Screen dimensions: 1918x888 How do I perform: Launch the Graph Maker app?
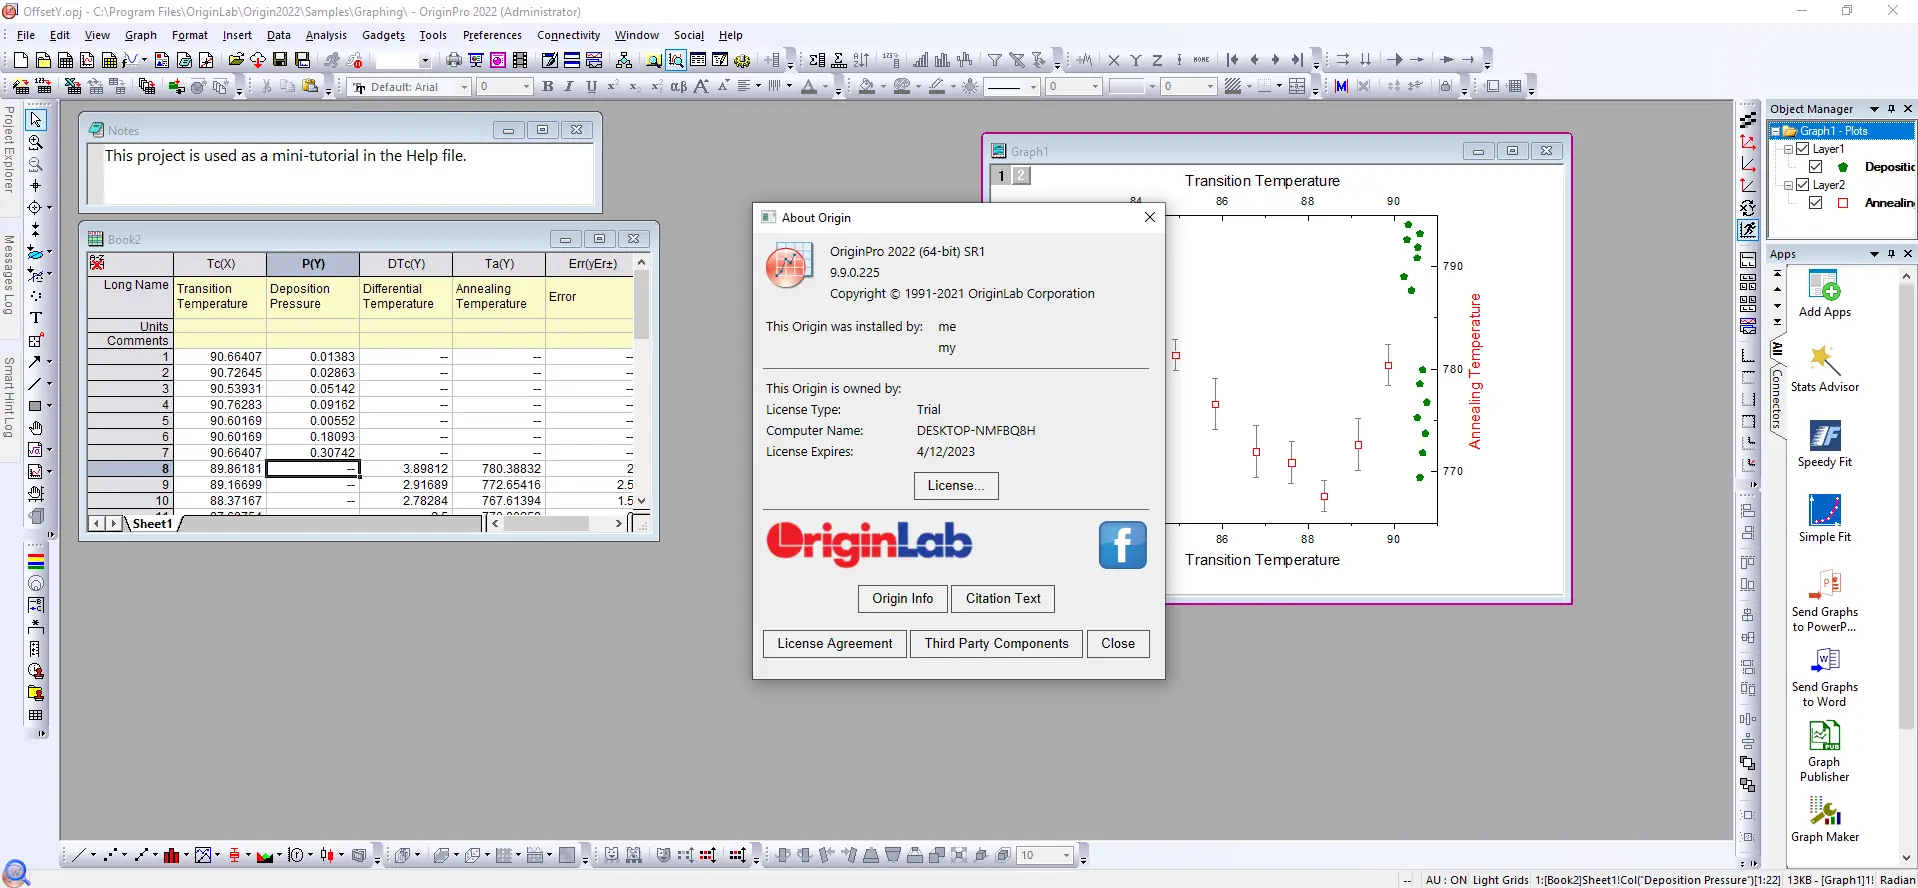point(1825,820)
